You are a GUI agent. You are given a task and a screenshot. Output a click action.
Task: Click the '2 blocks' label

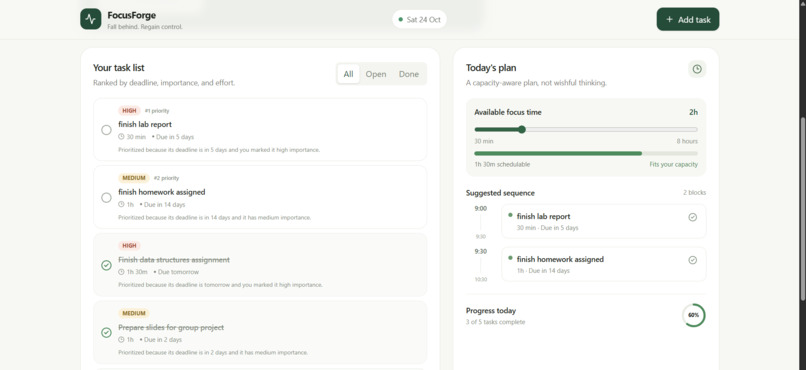coord(694,193)
